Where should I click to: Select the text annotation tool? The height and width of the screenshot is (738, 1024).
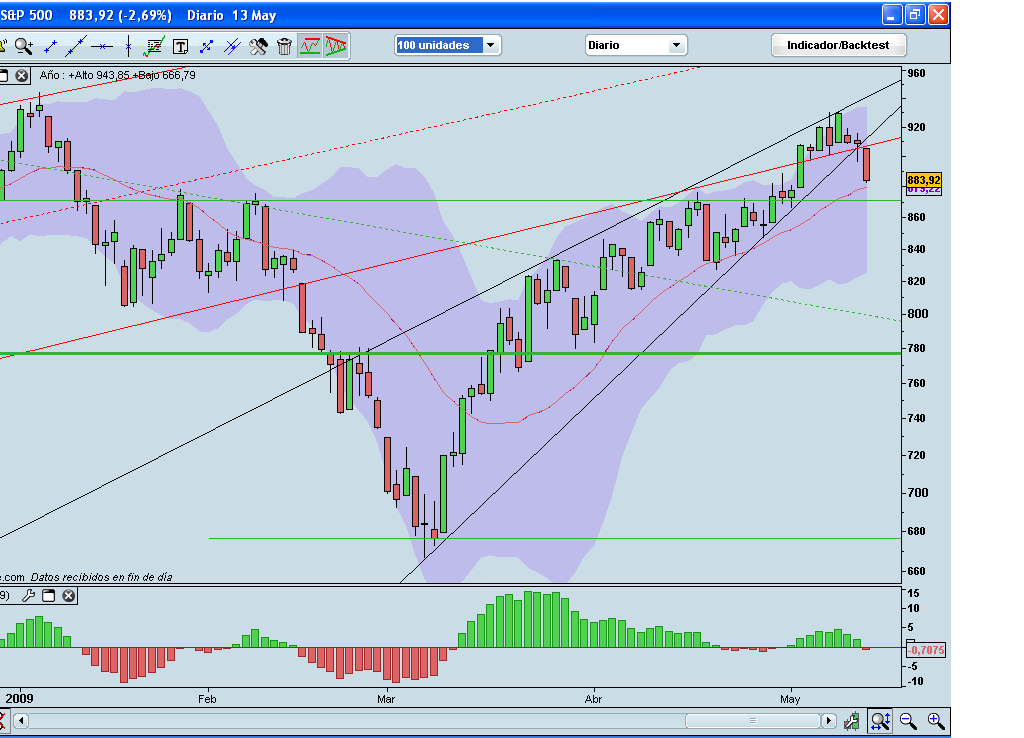click(x=180, y=46)
